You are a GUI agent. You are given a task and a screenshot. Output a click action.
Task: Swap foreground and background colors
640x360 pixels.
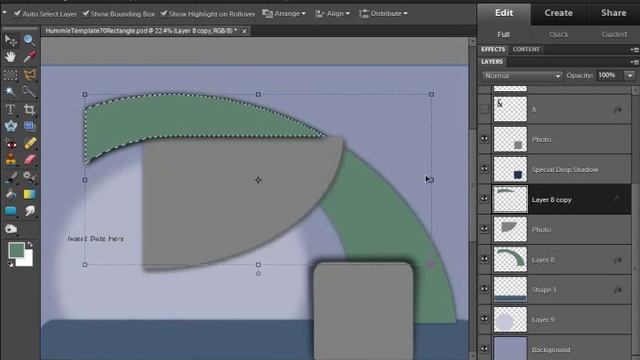[x=29, y=244]
